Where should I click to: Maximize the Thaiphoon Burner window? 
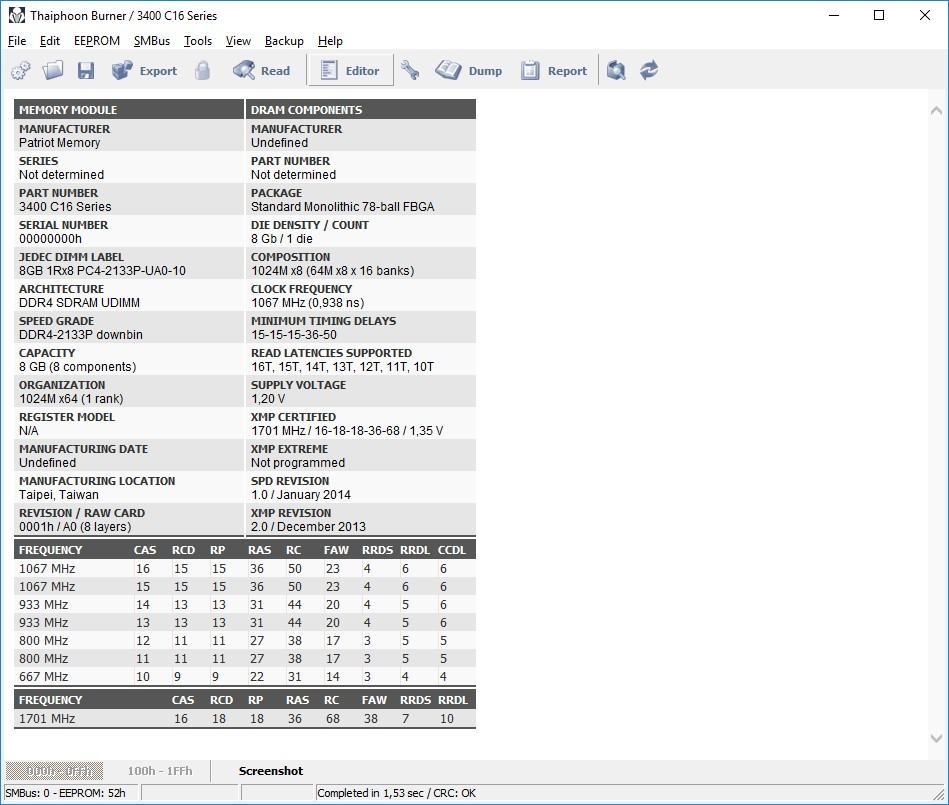(879, 15)
